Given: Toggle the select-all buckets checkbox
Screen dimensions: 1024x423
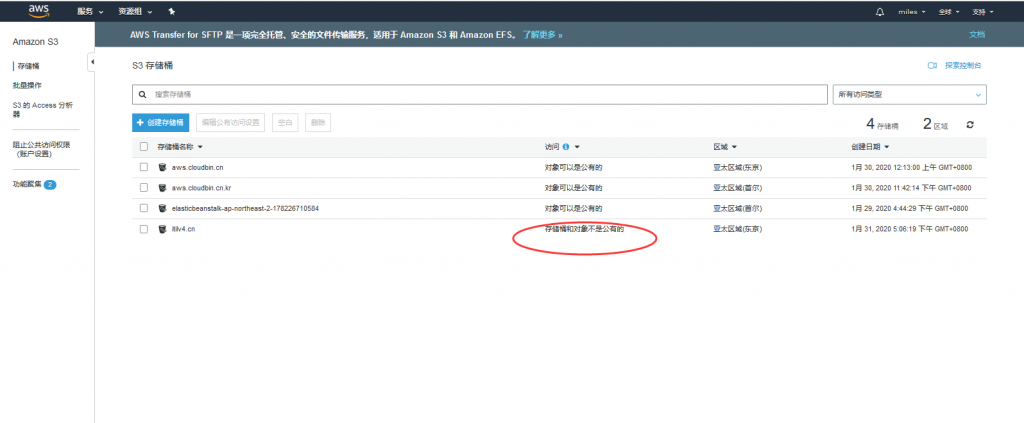Looking at the screenshot, I should pyautogui.click(x=144, y=147).
